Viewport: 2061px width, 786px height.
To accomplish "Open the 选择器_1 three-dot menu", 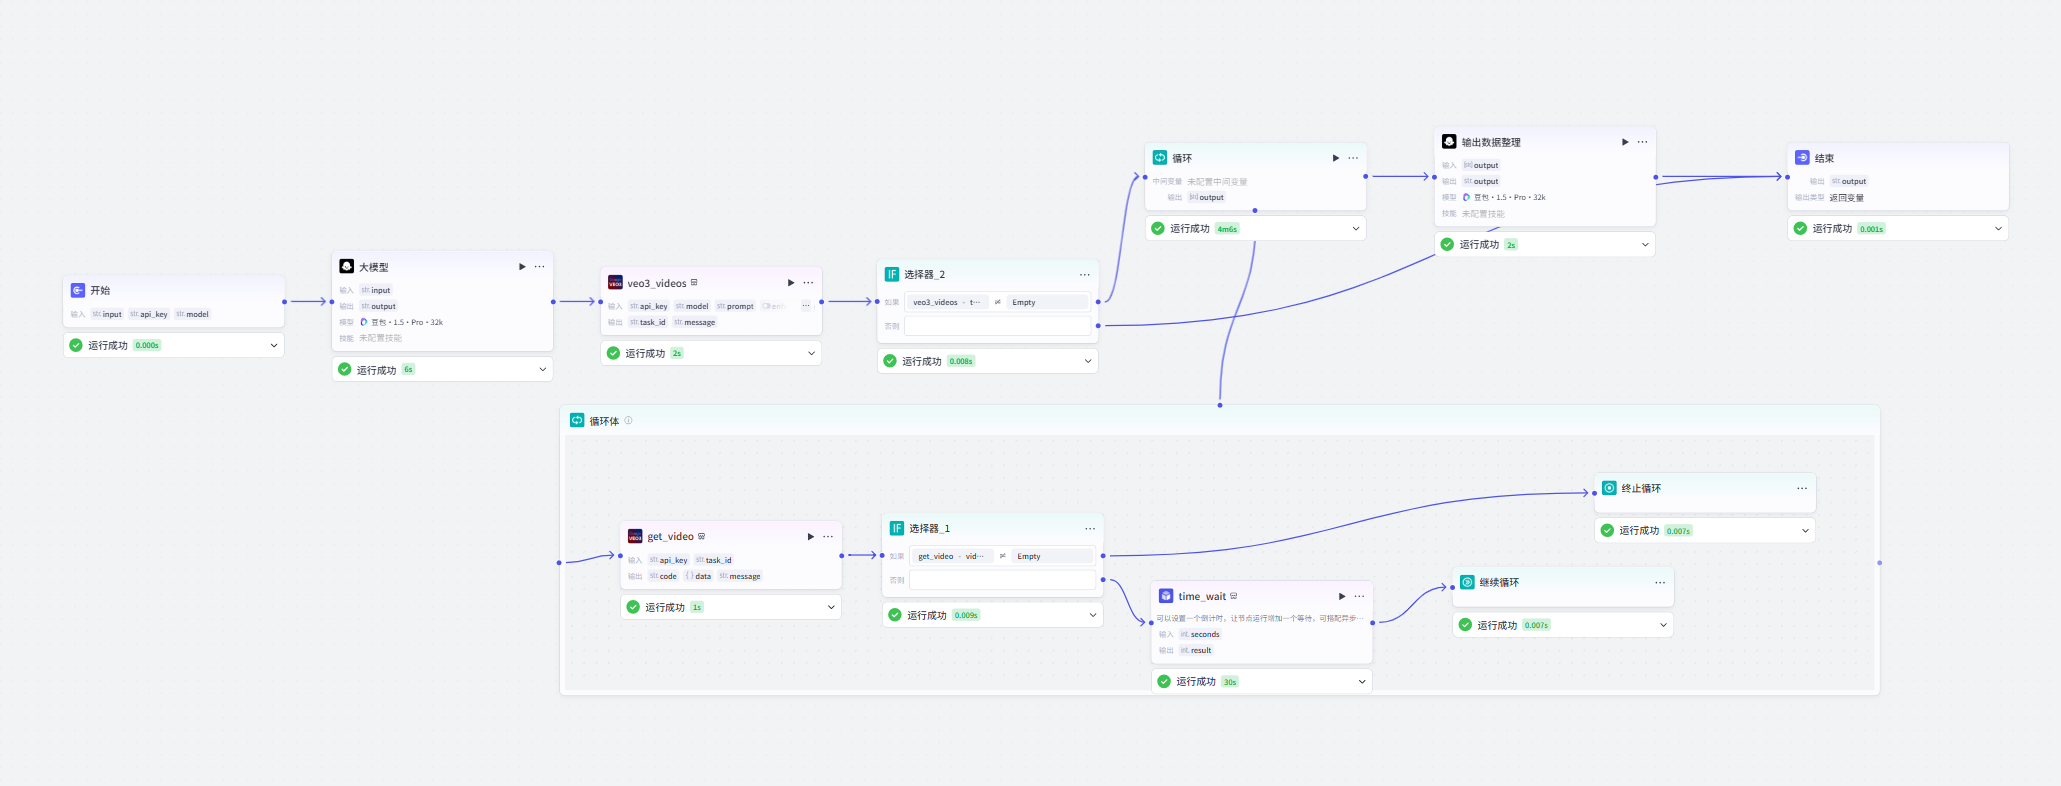I will tap(1090, 528).
